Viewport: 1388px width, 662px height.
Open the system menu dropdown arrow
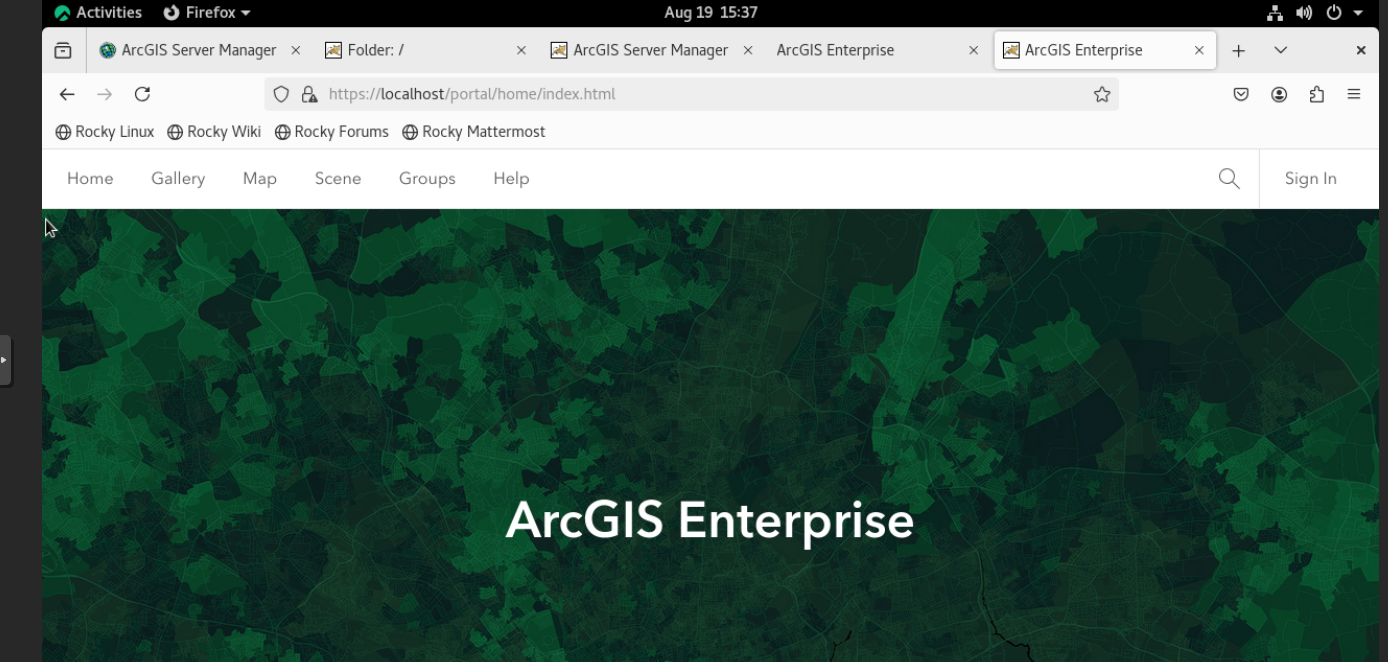pos(1358,13)
